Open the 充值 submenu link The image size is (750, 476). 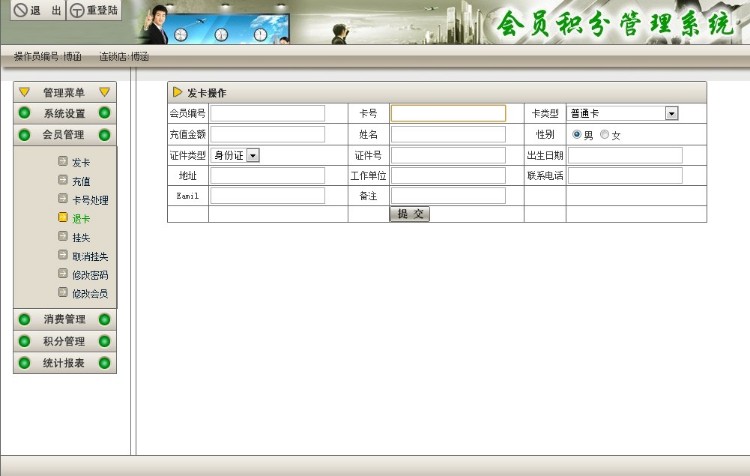click(81, 181)
